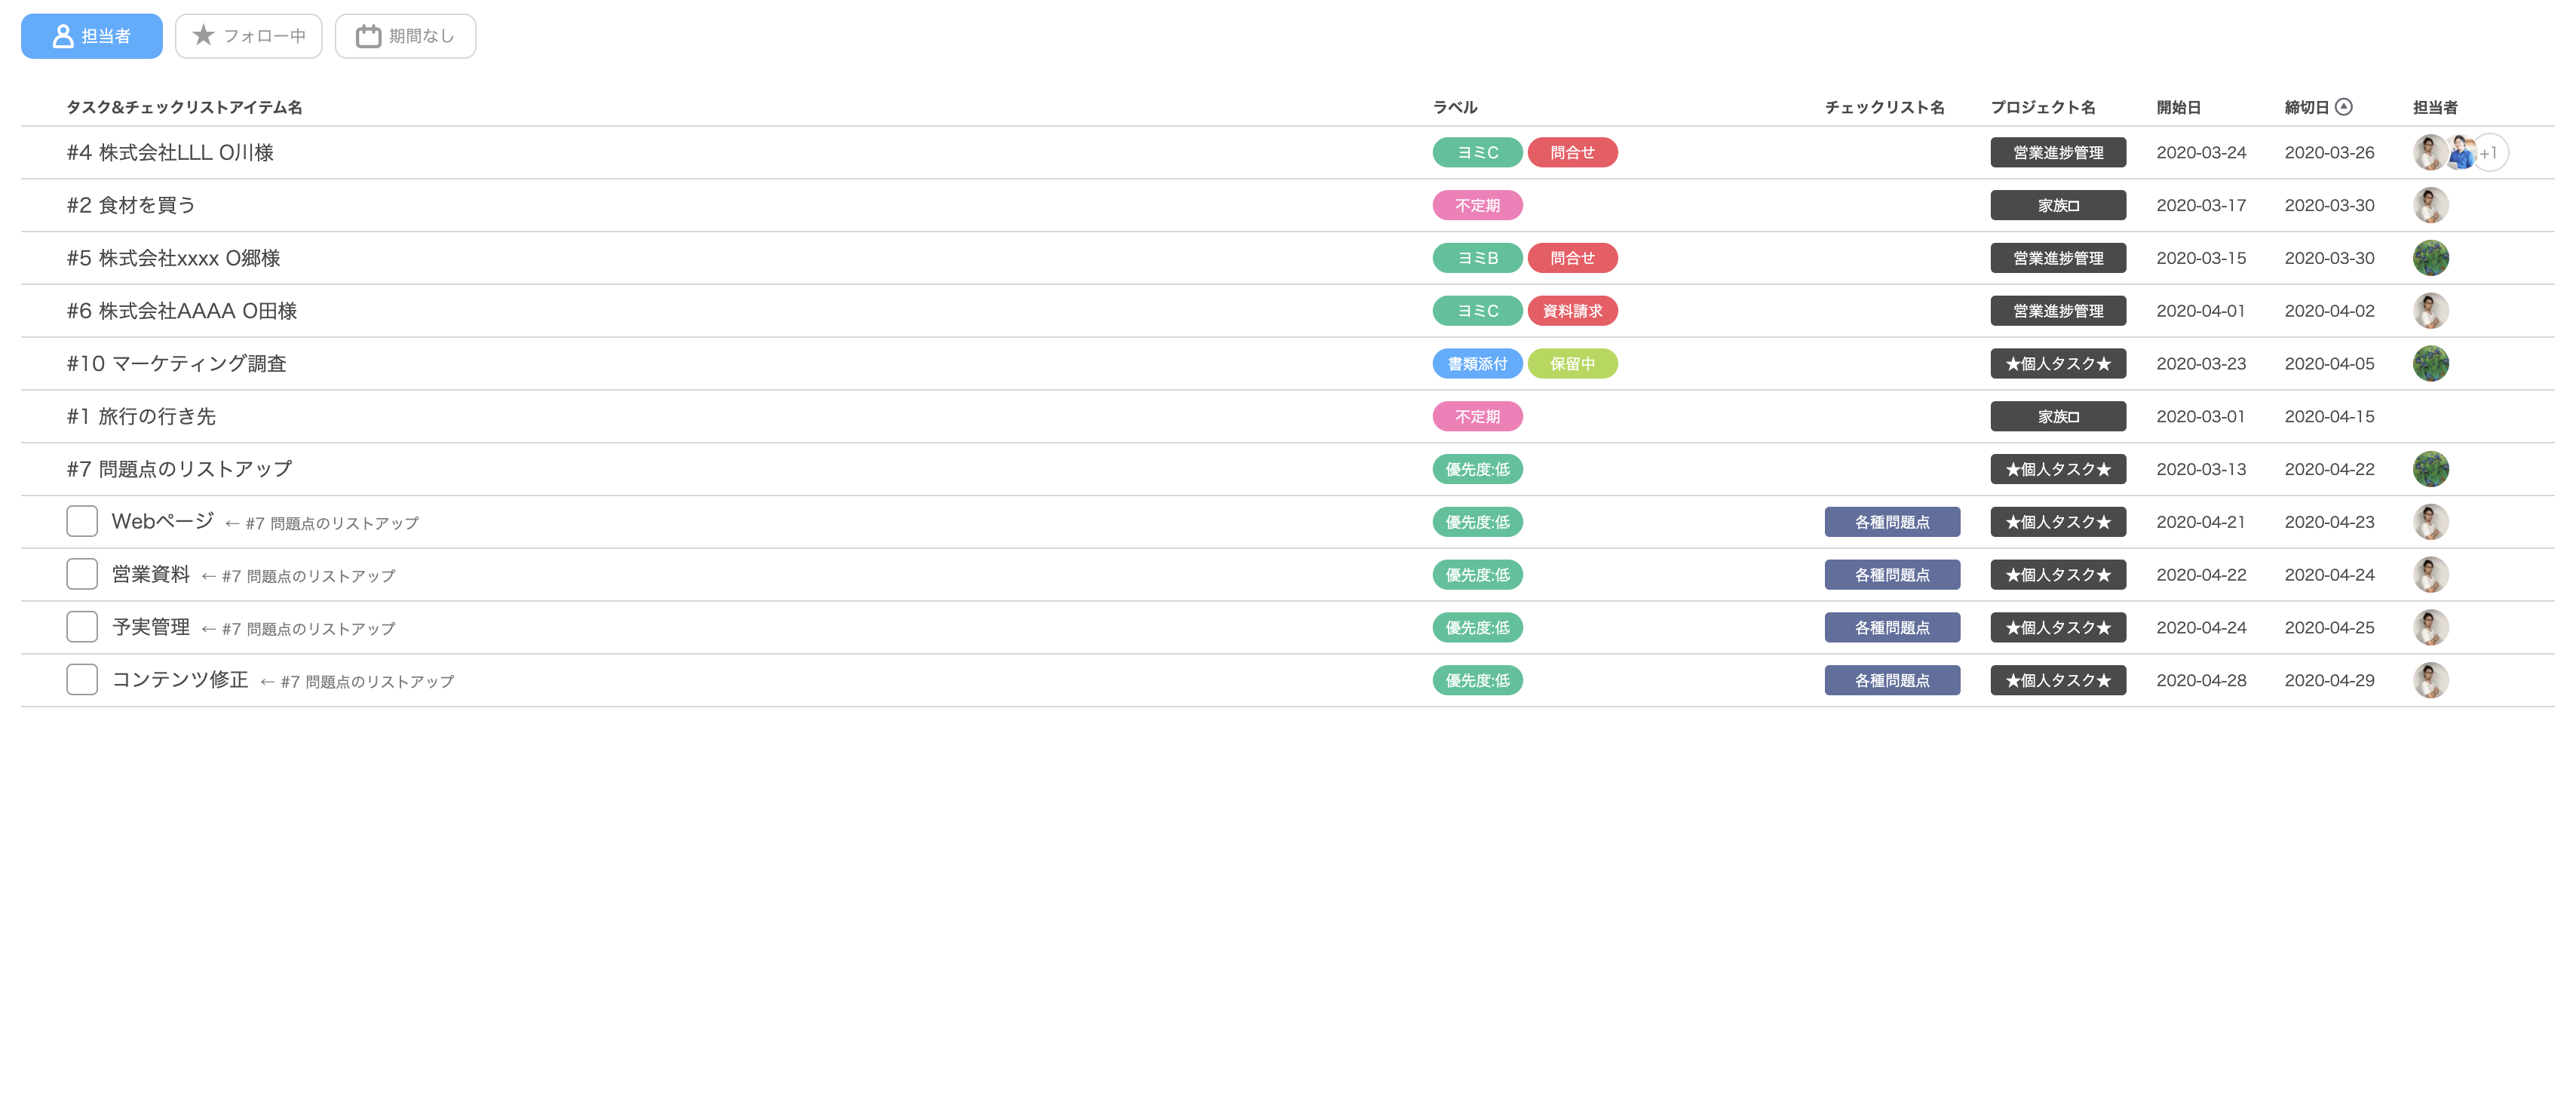Check the Webページ checklist item

coord(82,521)
